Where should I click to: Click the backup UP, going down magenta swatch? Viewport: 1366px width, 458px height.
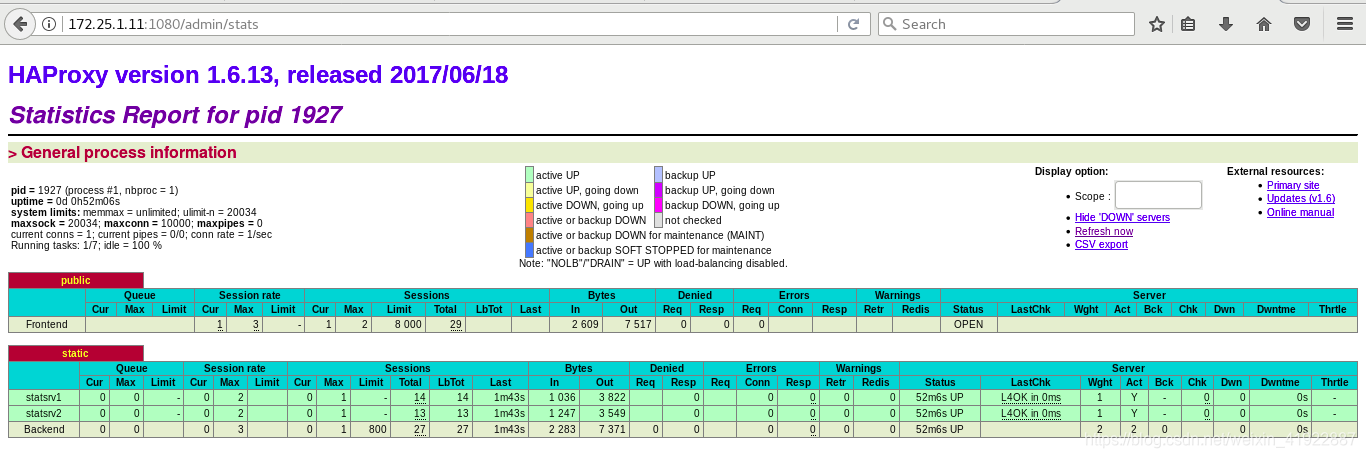[658, 190]
